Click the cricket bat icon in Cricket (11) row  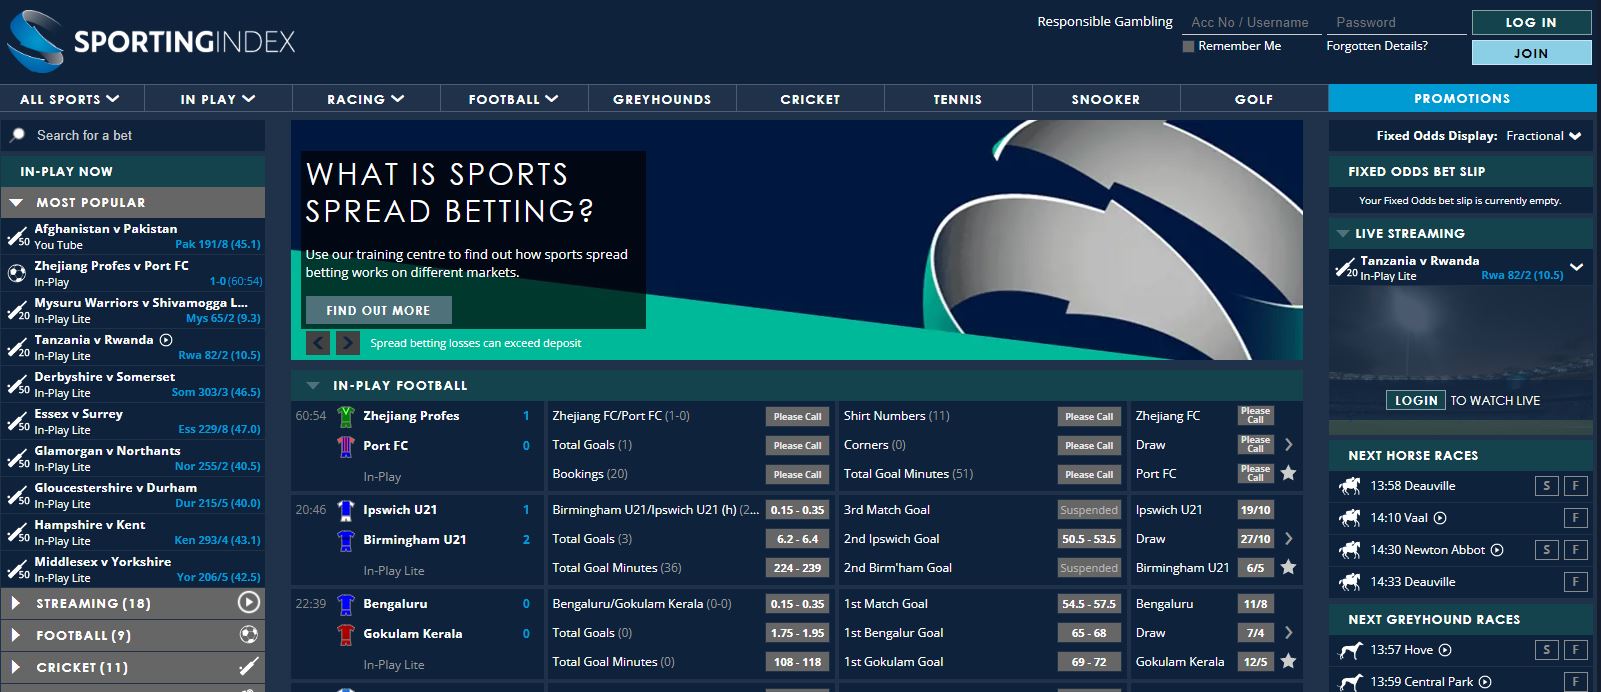(x=249, y=667)
